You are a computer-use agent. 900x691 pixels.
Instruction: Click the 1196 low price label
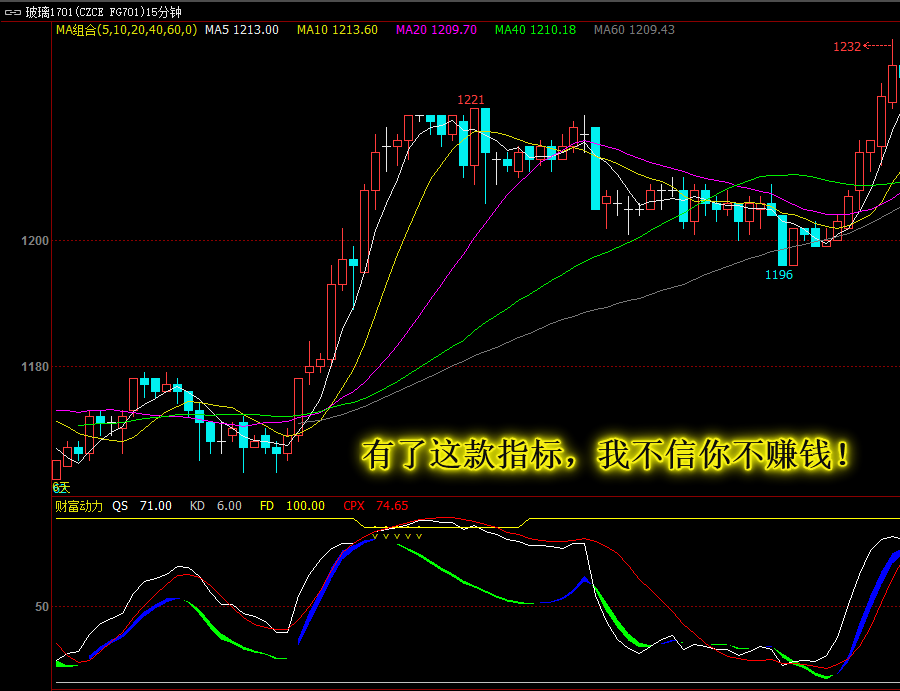pyautogui.click(x=779, y=275)
